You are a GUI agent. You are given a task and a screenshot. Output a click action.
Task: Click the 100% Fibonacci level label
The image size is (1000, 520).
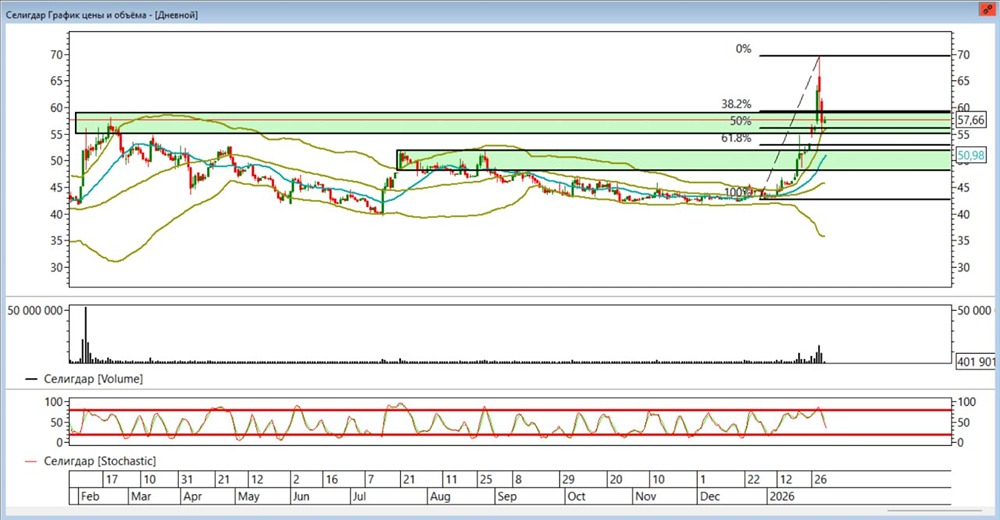click(737, 192)
